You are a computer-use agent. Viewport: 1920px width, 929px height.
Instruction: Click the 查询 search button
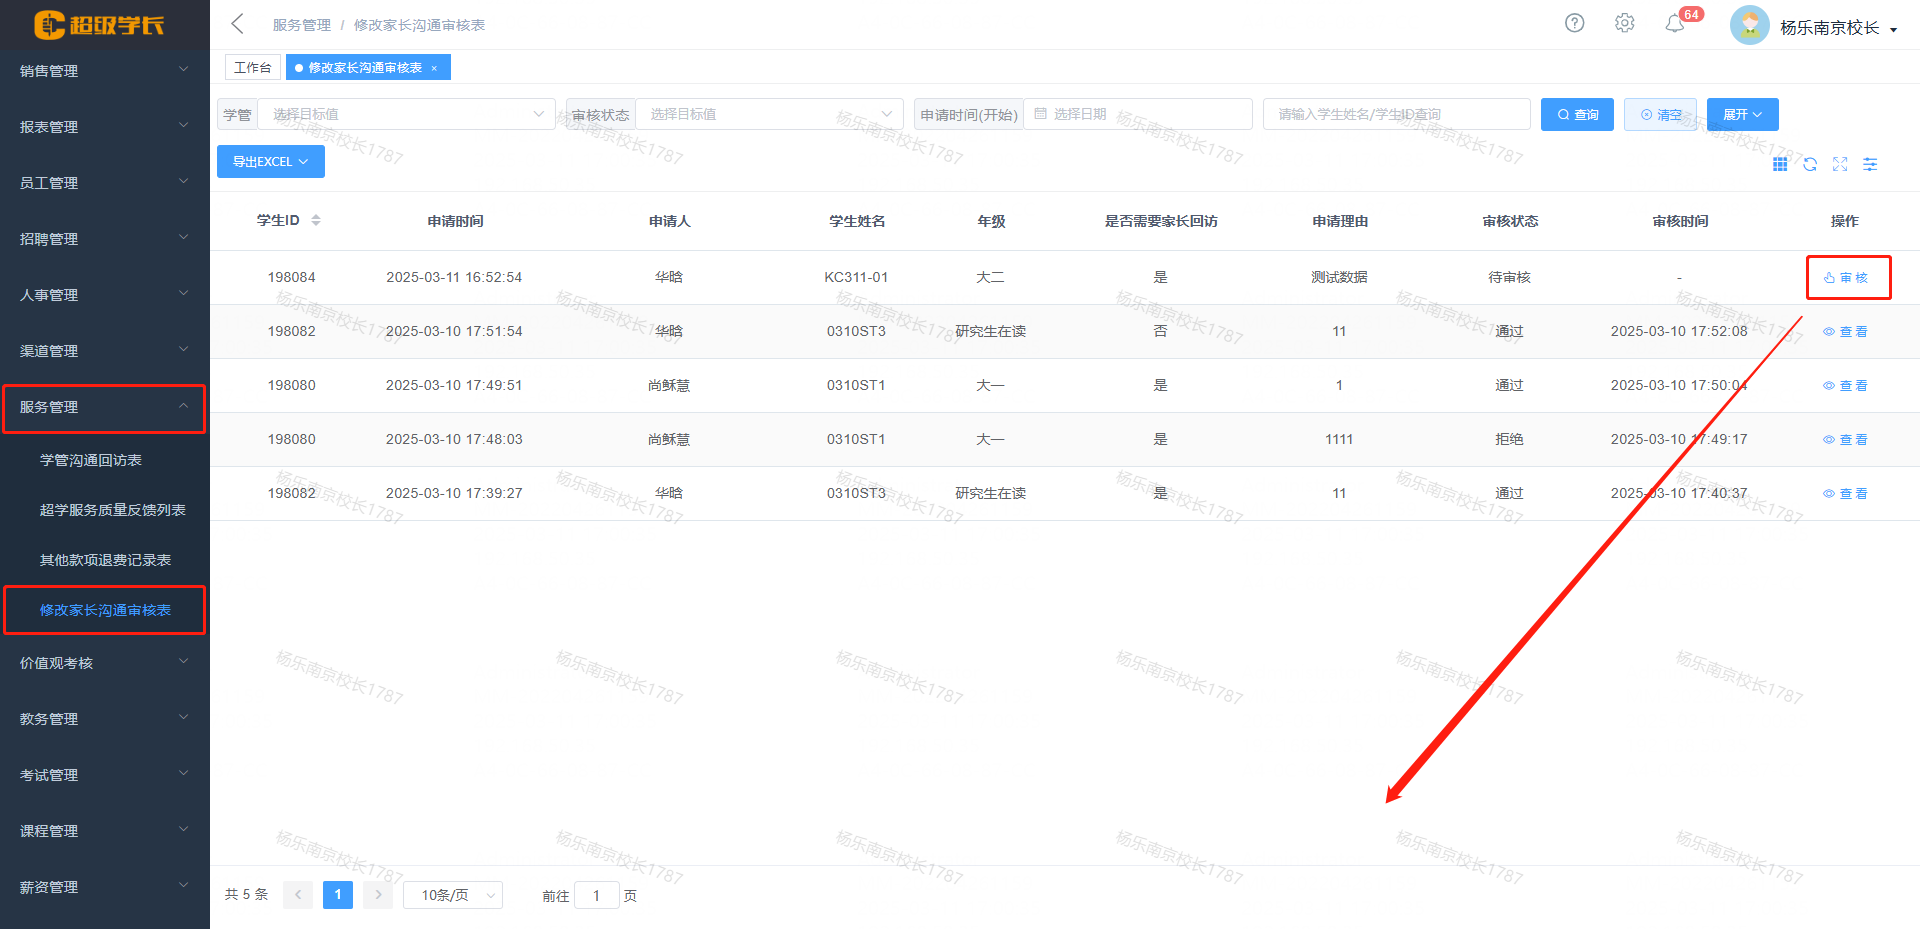pos(1577,114)
